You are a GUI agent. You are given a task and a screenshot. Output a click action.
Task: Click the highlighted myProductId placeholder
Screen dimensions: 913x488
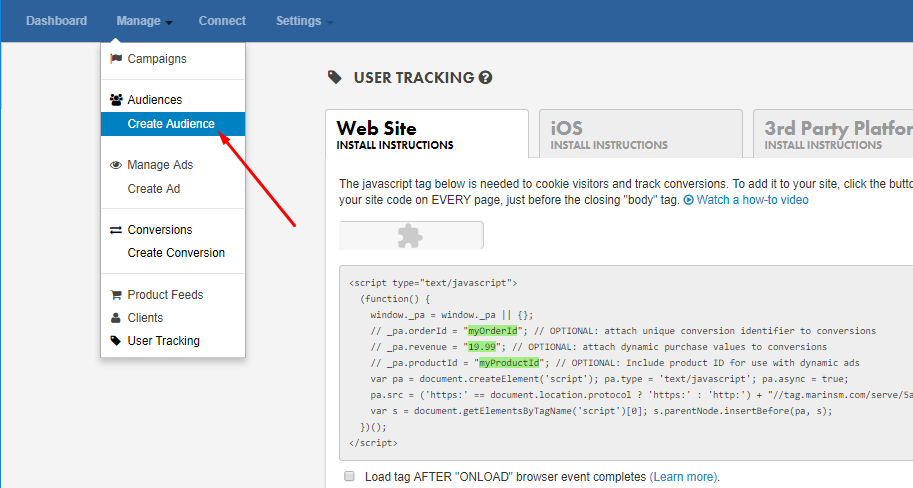(509, 363)
